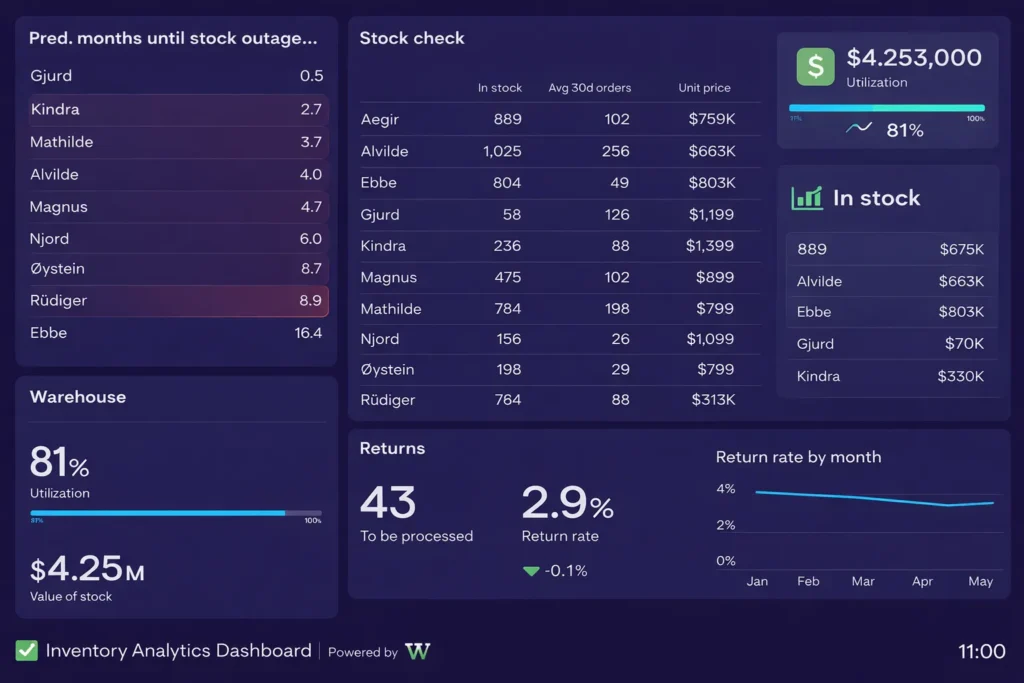The image size is (1024, 683).
Task: Sort the table by the Unit price header
Action: coord(704,88)
